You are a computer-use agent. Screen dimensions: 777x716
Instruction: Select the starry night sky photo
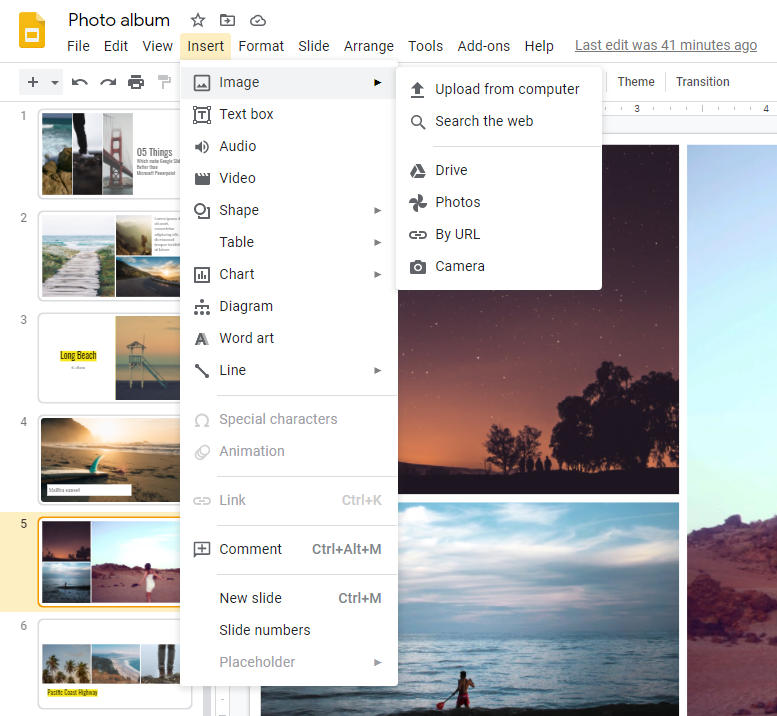[x=539, y=391]
